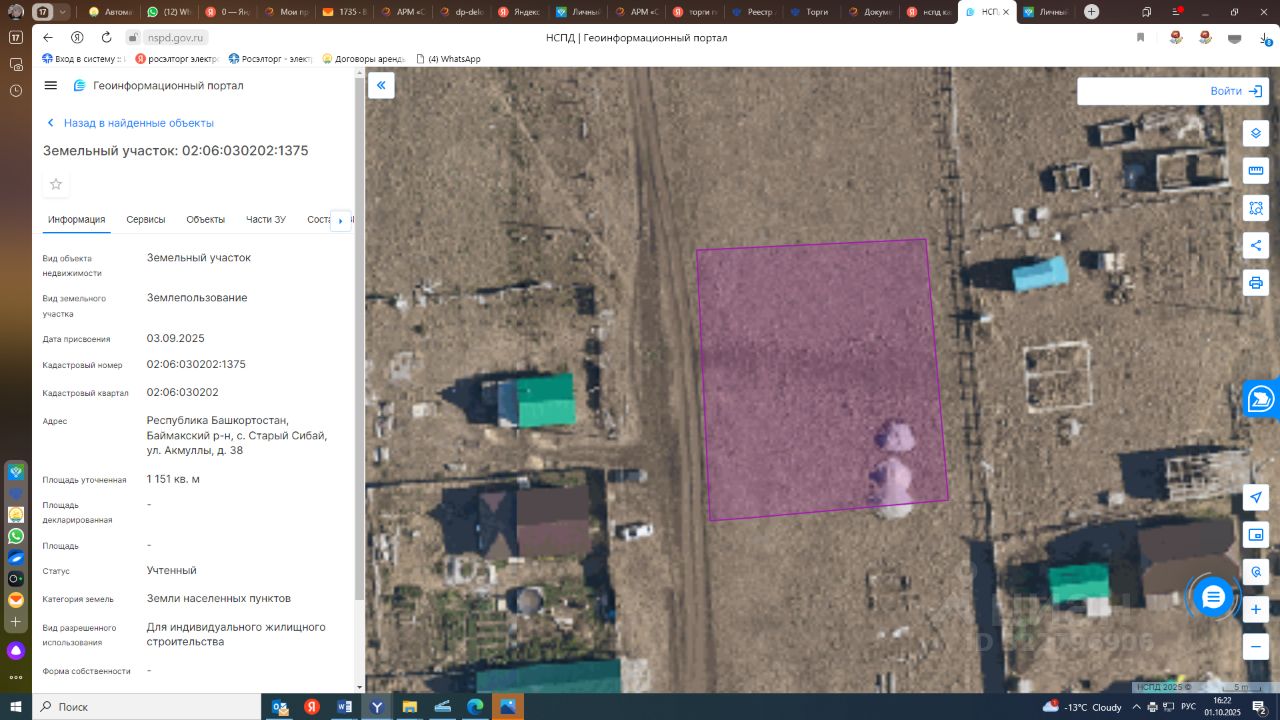Share the current map view
The height and width of the screenshot is (720, 1280).
tap(1256, 245)
